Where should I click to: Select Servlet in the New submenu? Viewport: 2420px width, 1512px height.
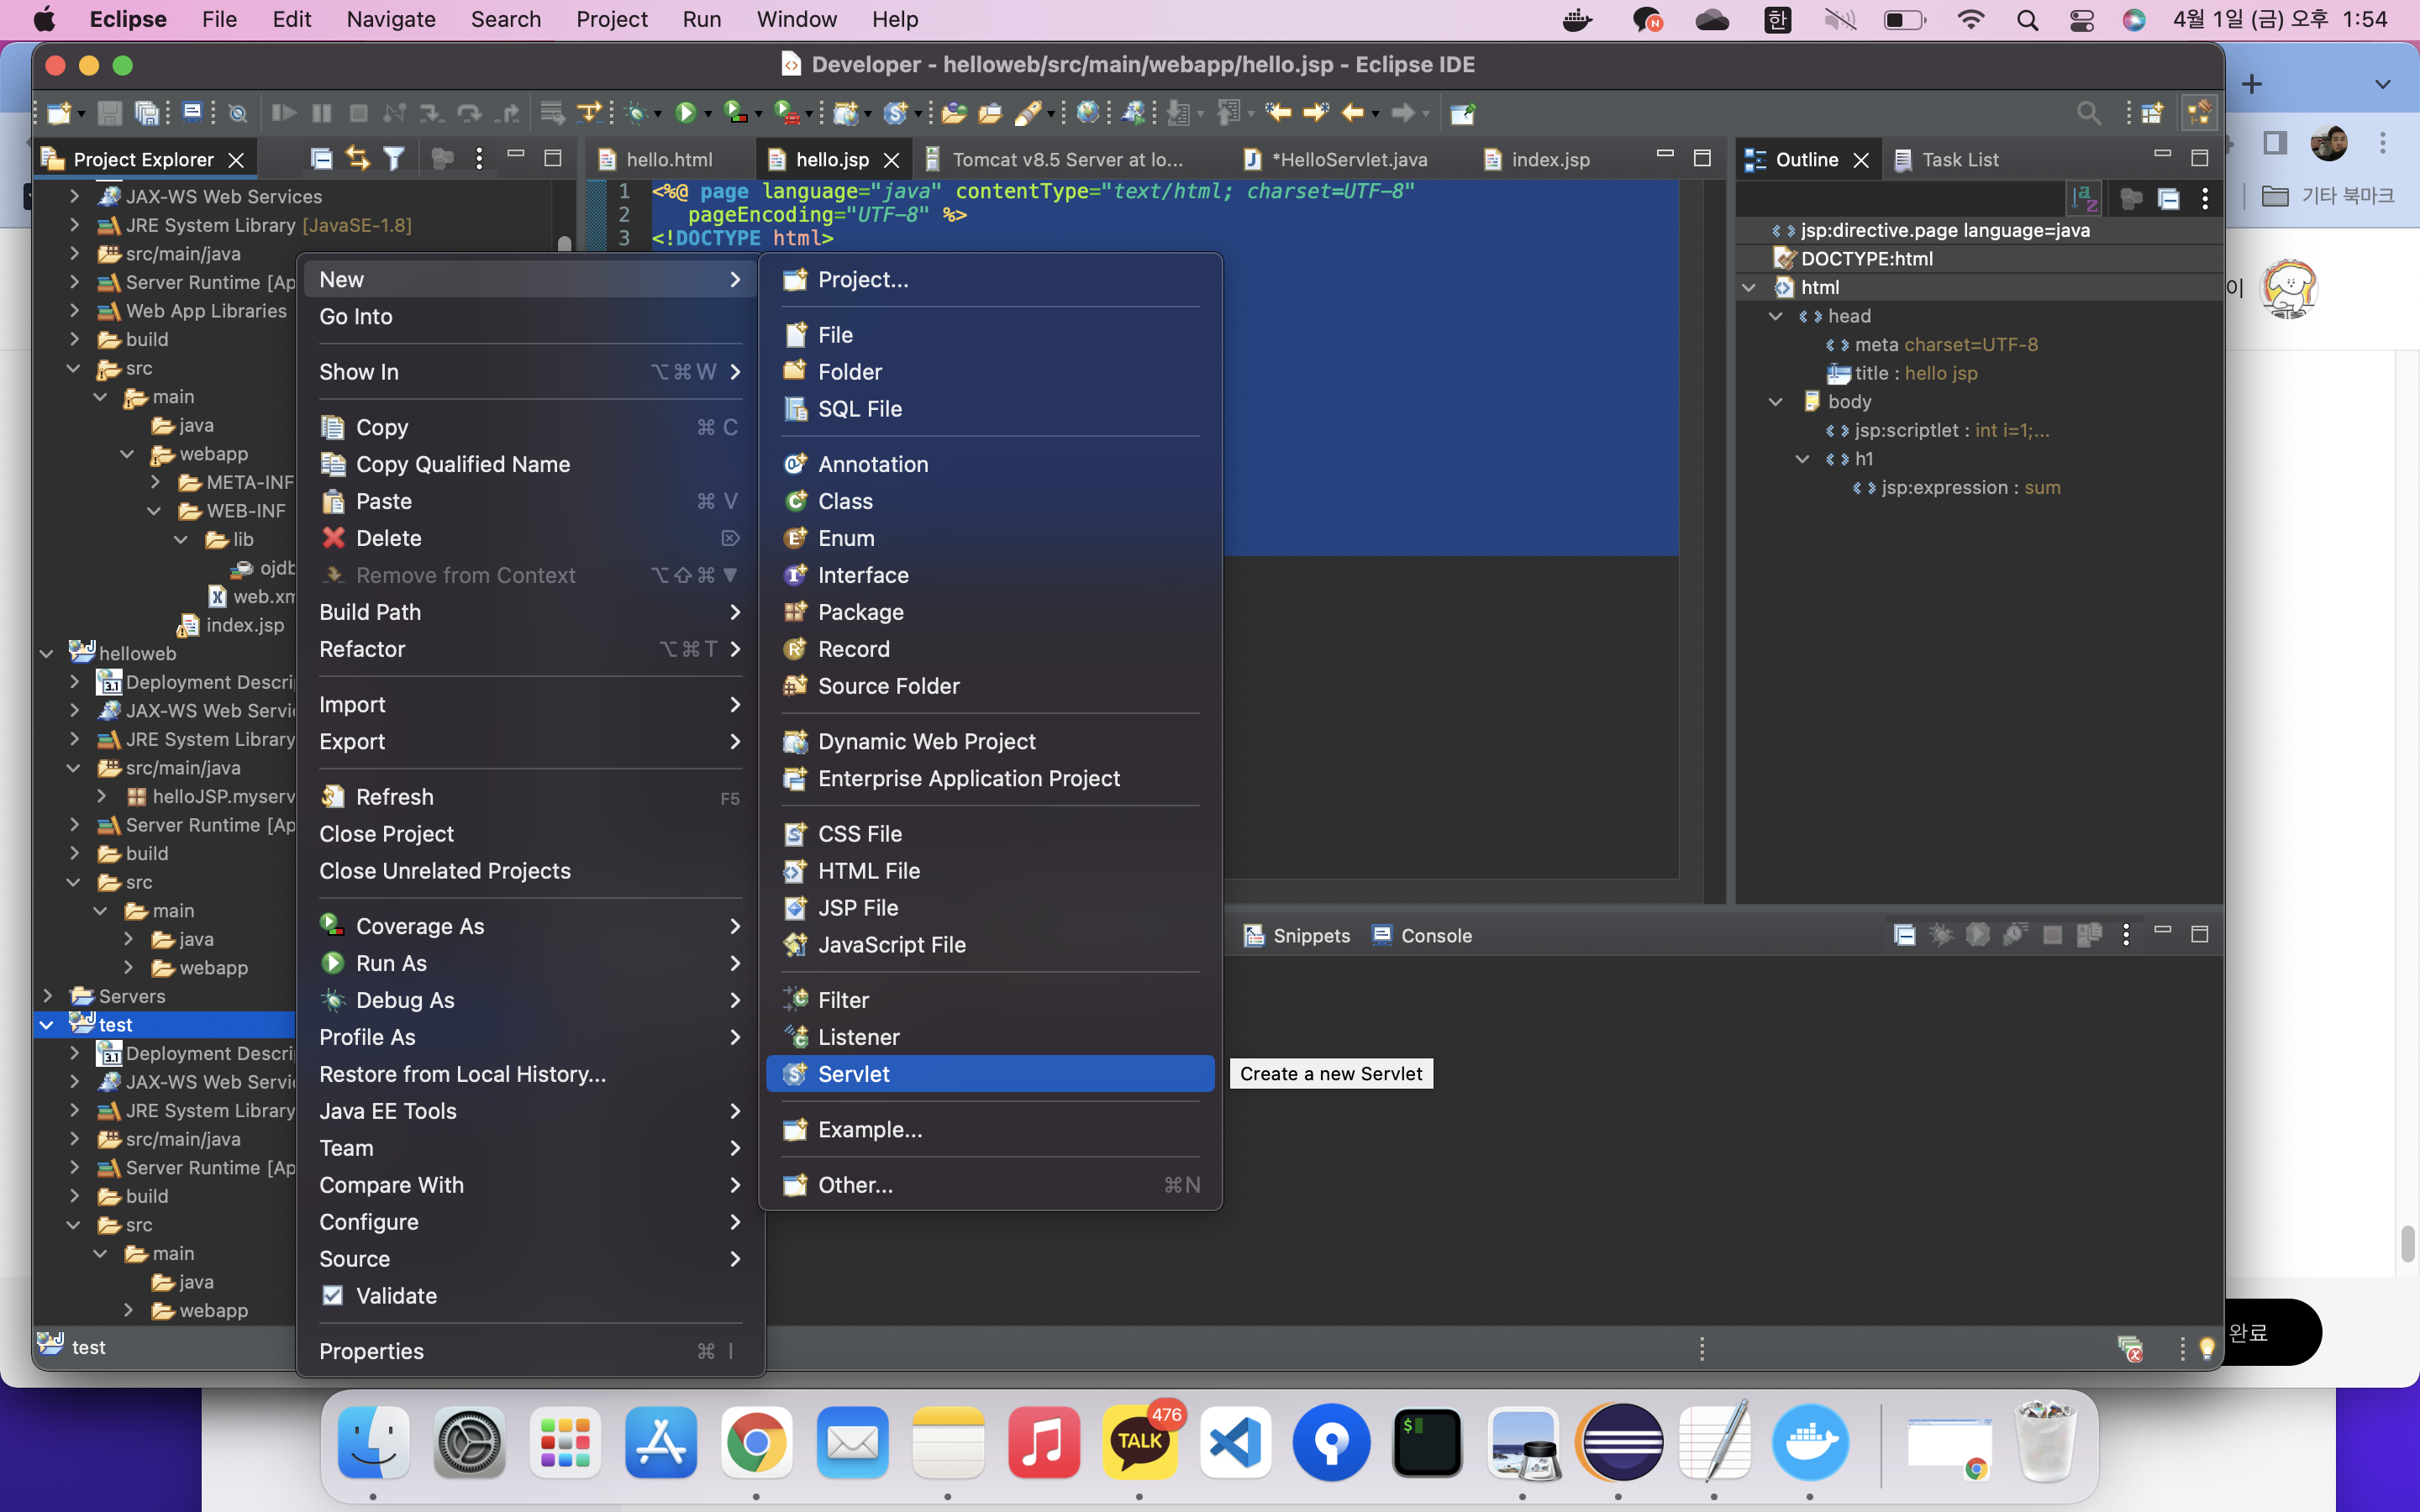[853, 1074]
